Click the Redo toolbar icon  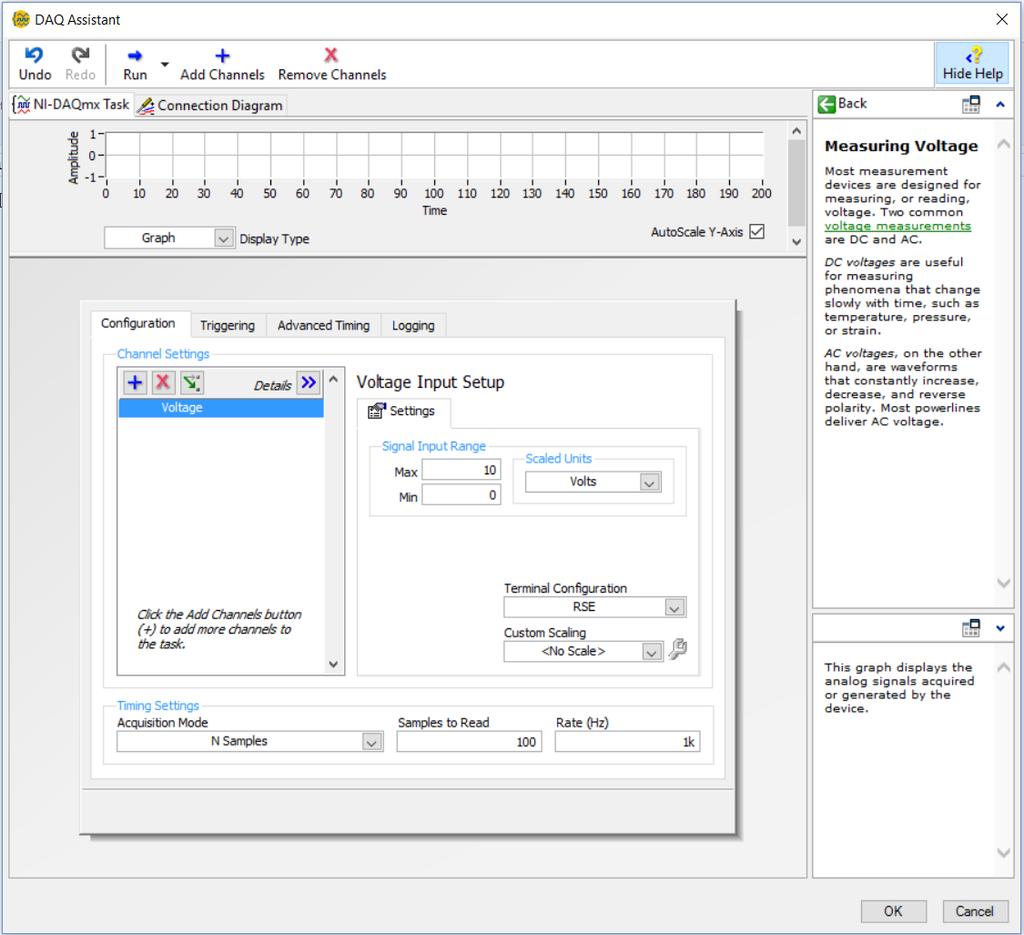point(80,63)
